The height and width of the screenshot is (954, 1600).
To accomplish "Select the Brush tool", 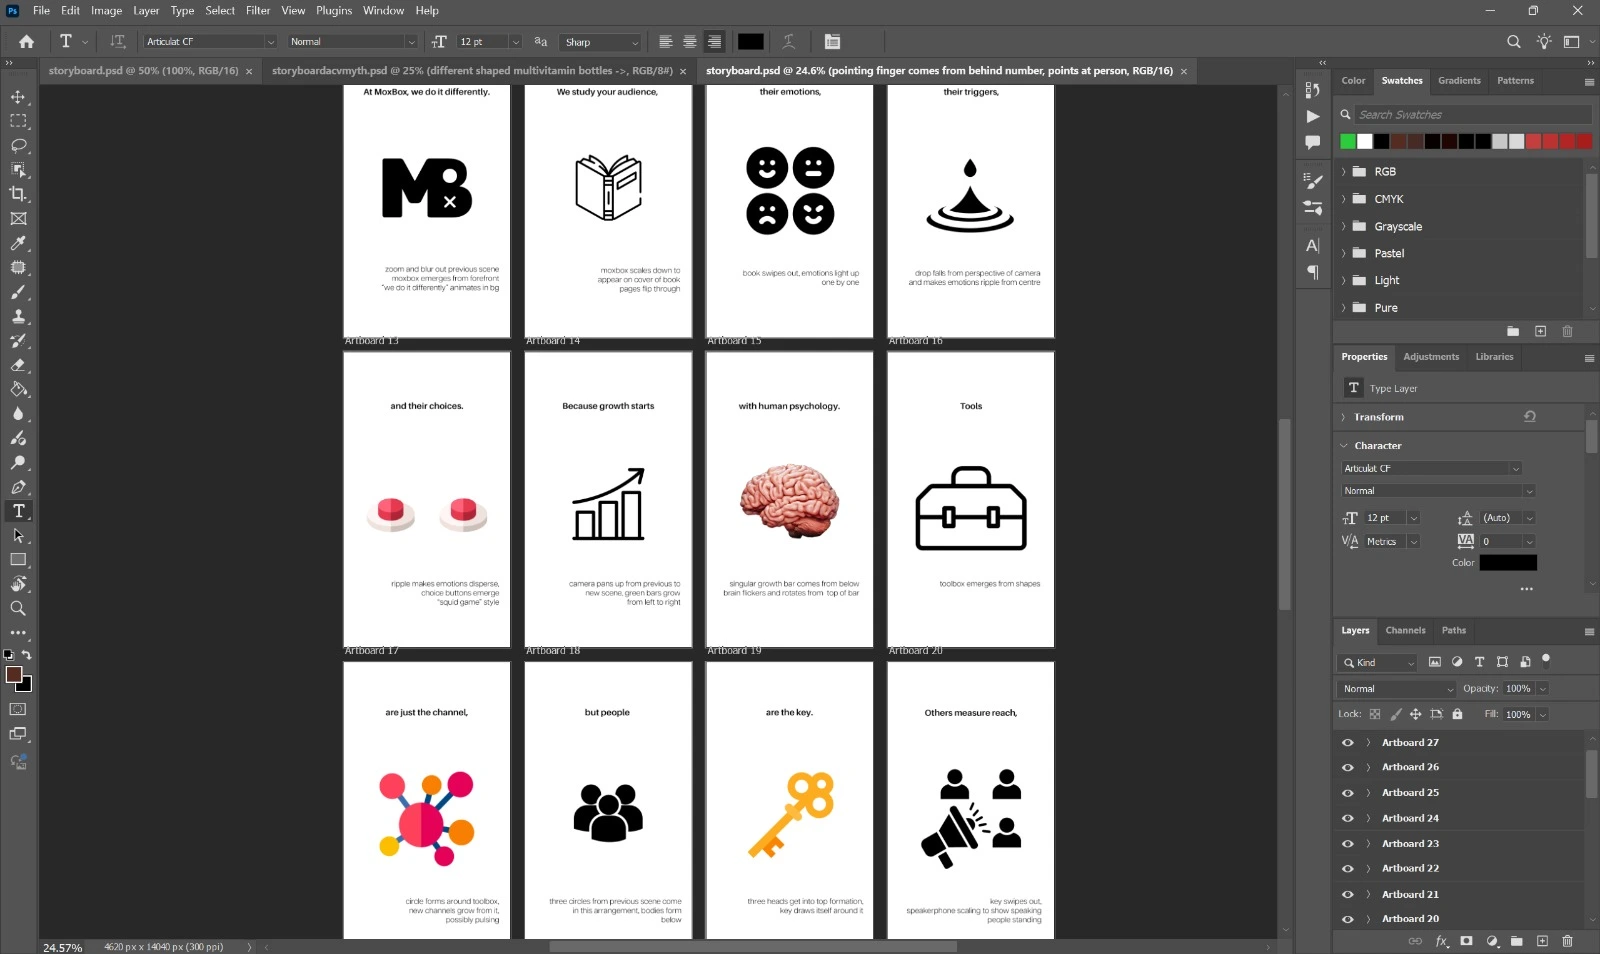I will point(18,292).
